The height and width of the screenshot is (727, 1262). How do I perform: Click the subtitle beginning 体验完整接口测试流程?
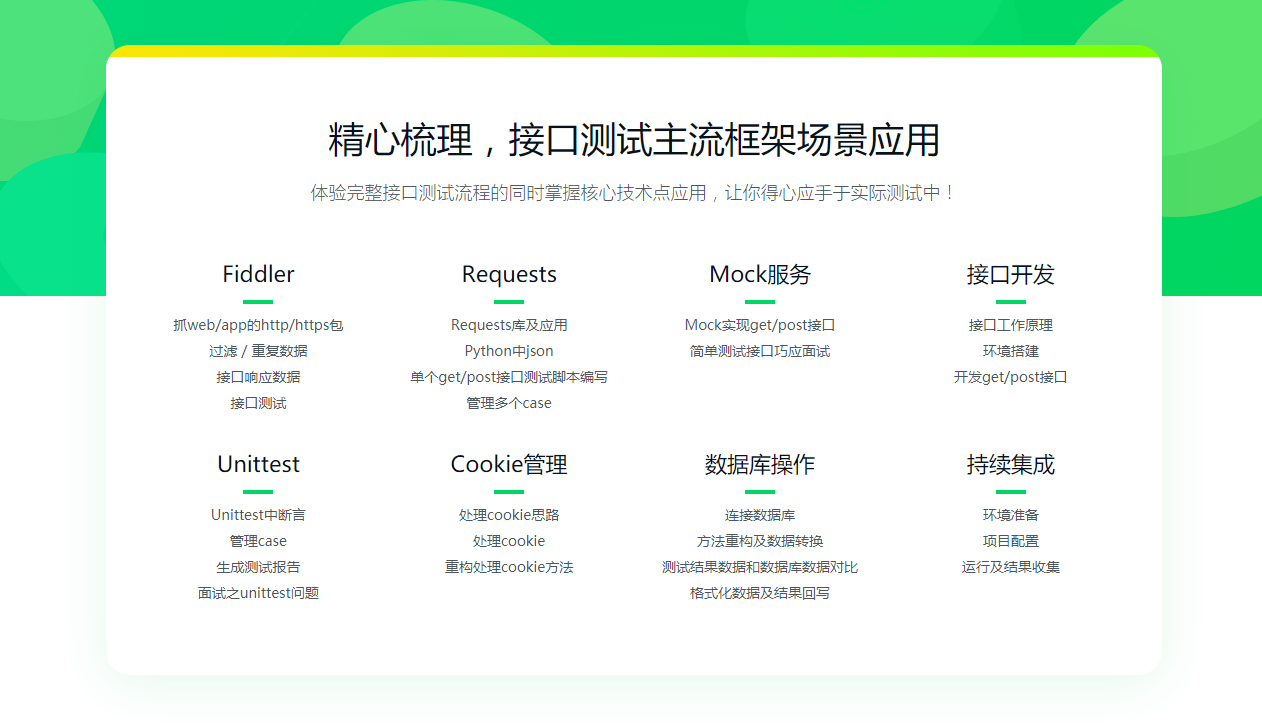click(634, 193)
